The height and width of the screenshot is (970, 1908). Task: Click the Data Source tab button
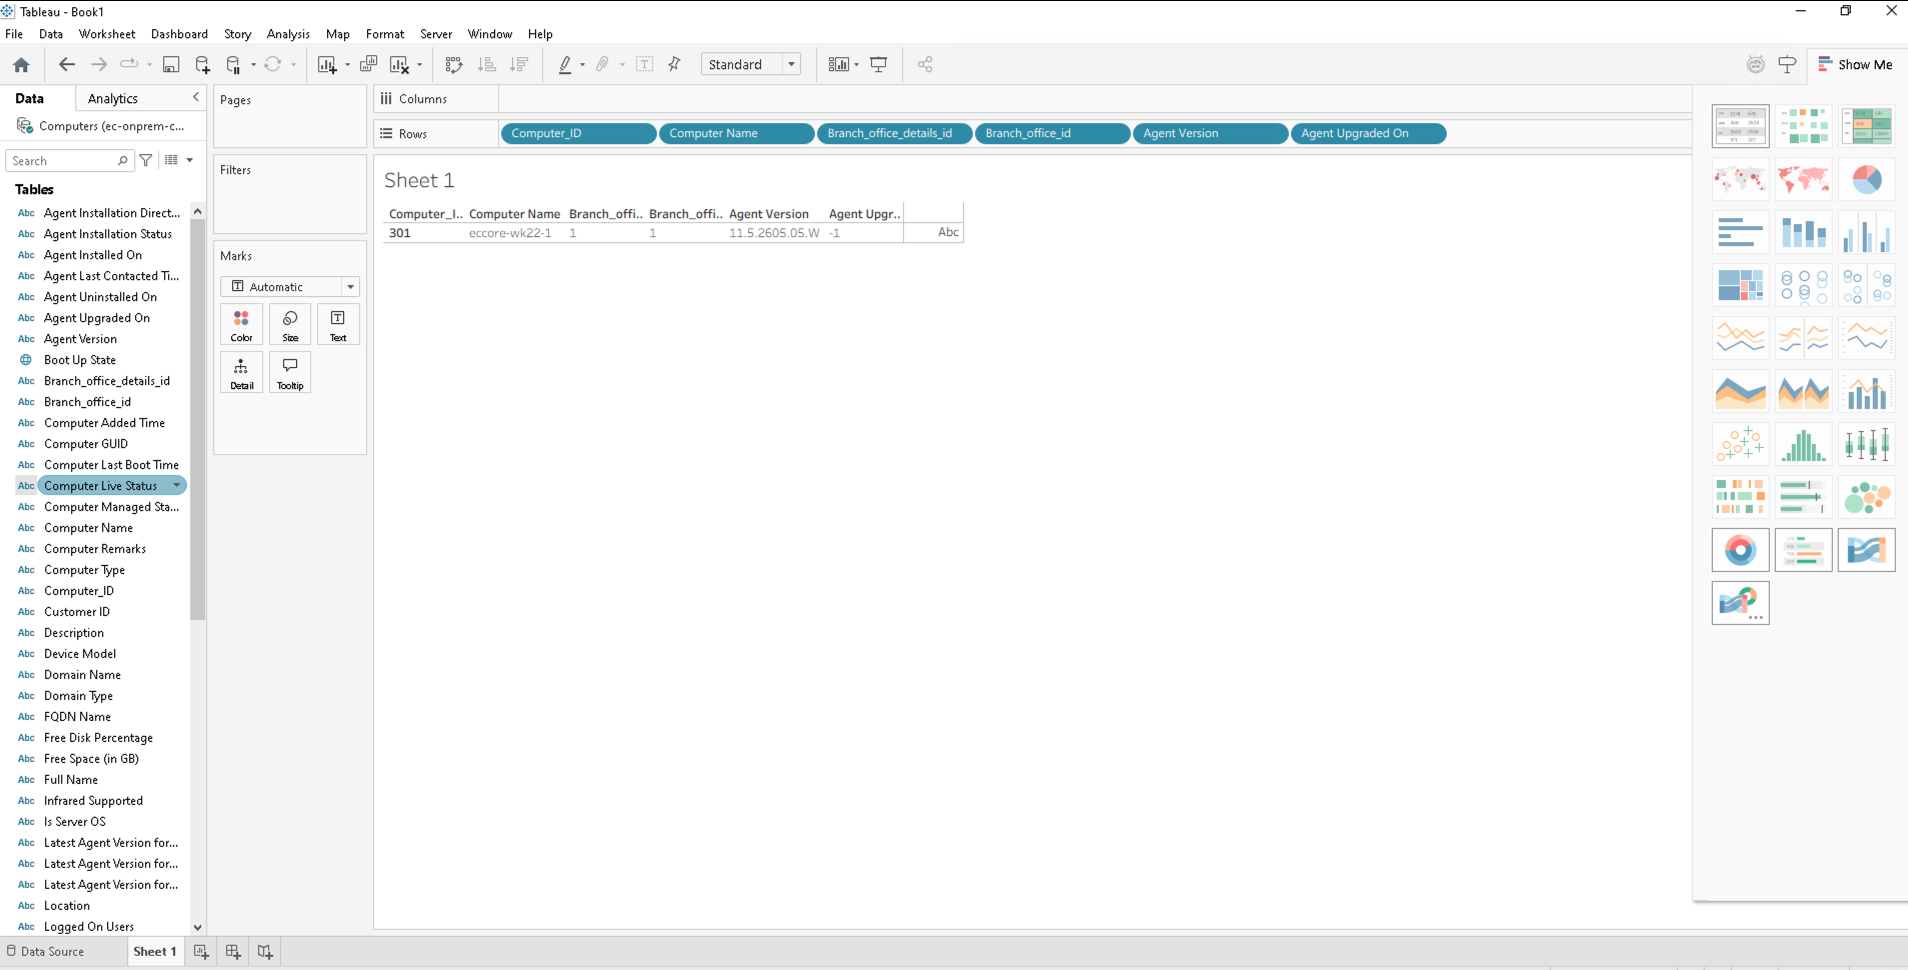click(46, 952)
